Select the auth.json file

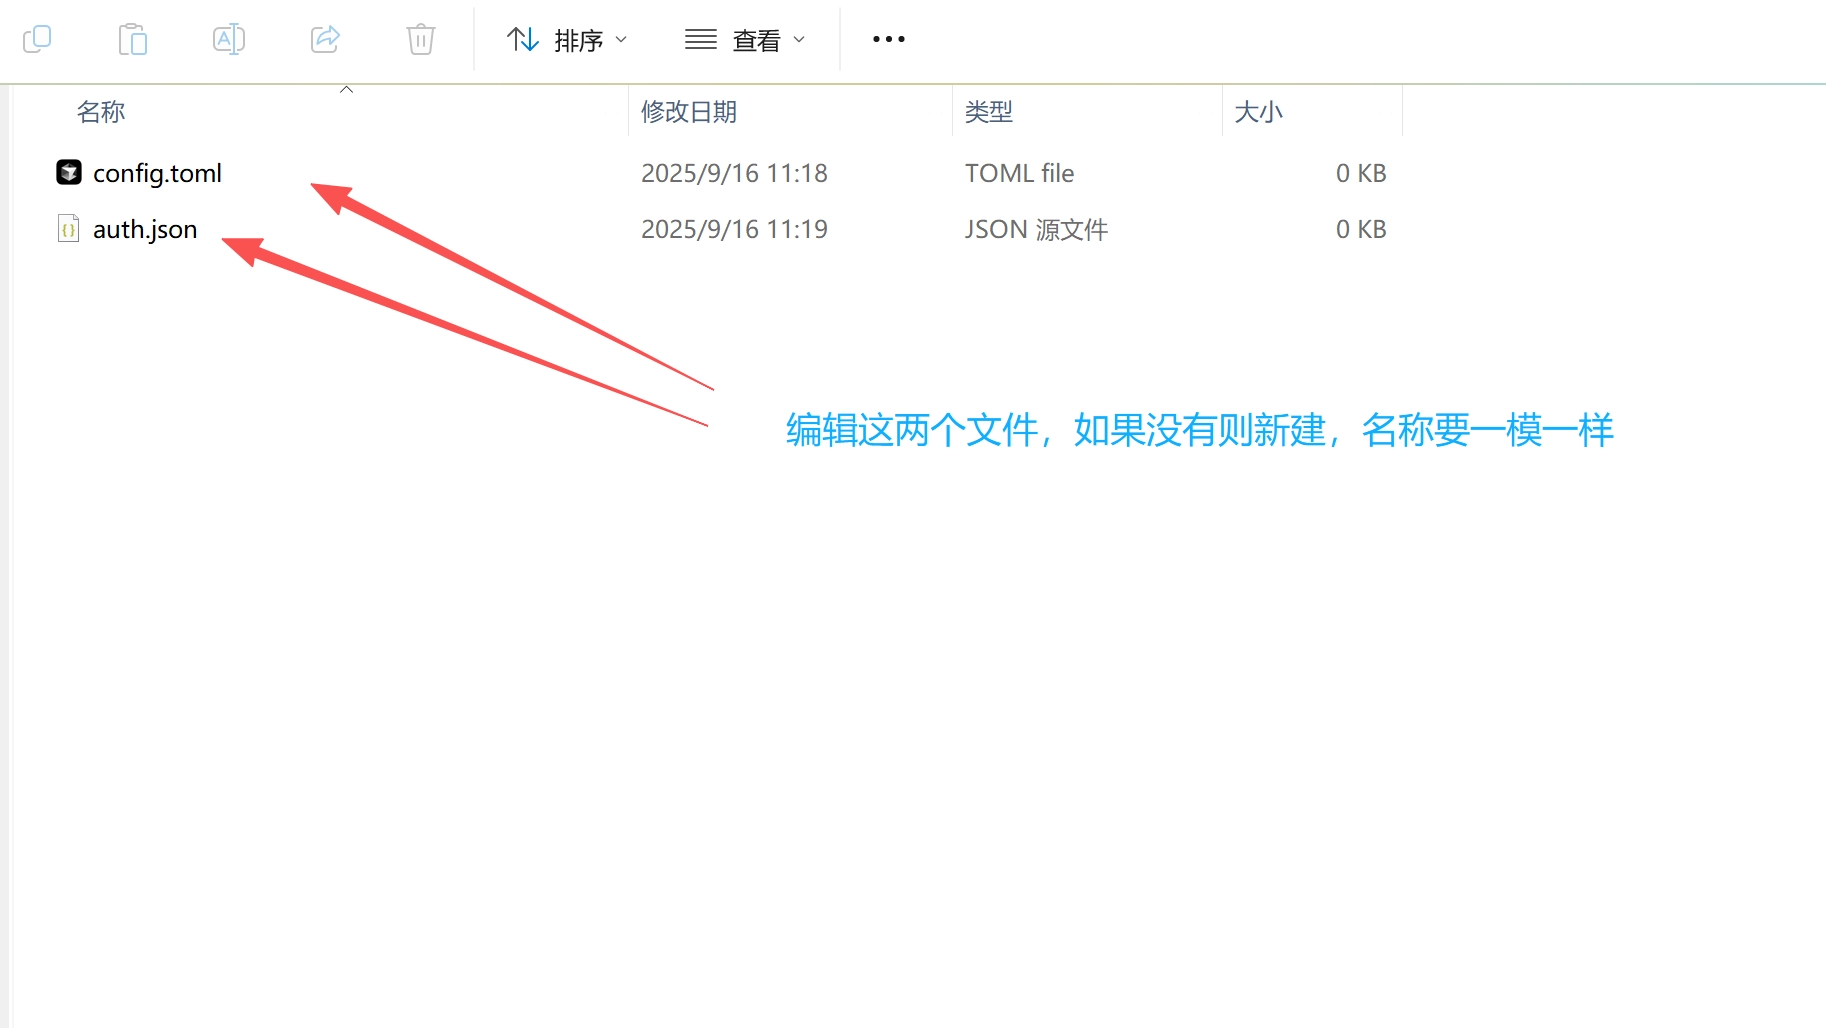pyautogui.click(x=145, y=228)
